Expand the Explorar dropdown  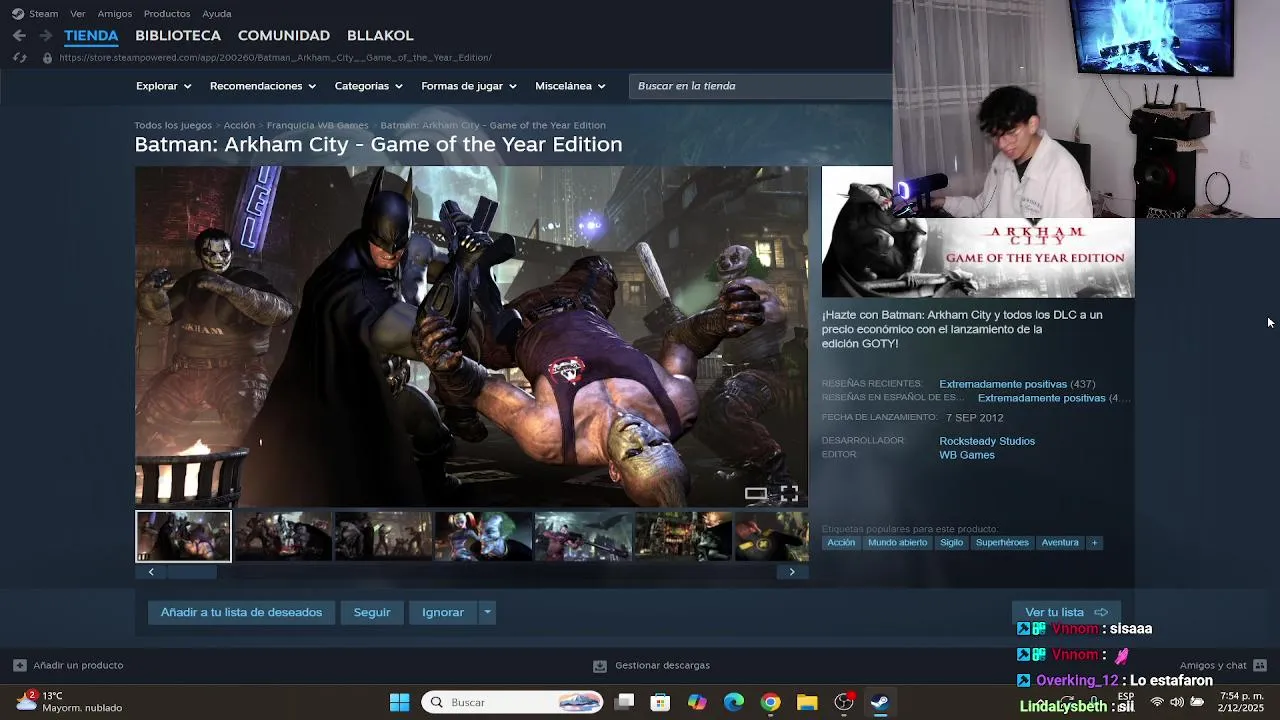point(163,86)
